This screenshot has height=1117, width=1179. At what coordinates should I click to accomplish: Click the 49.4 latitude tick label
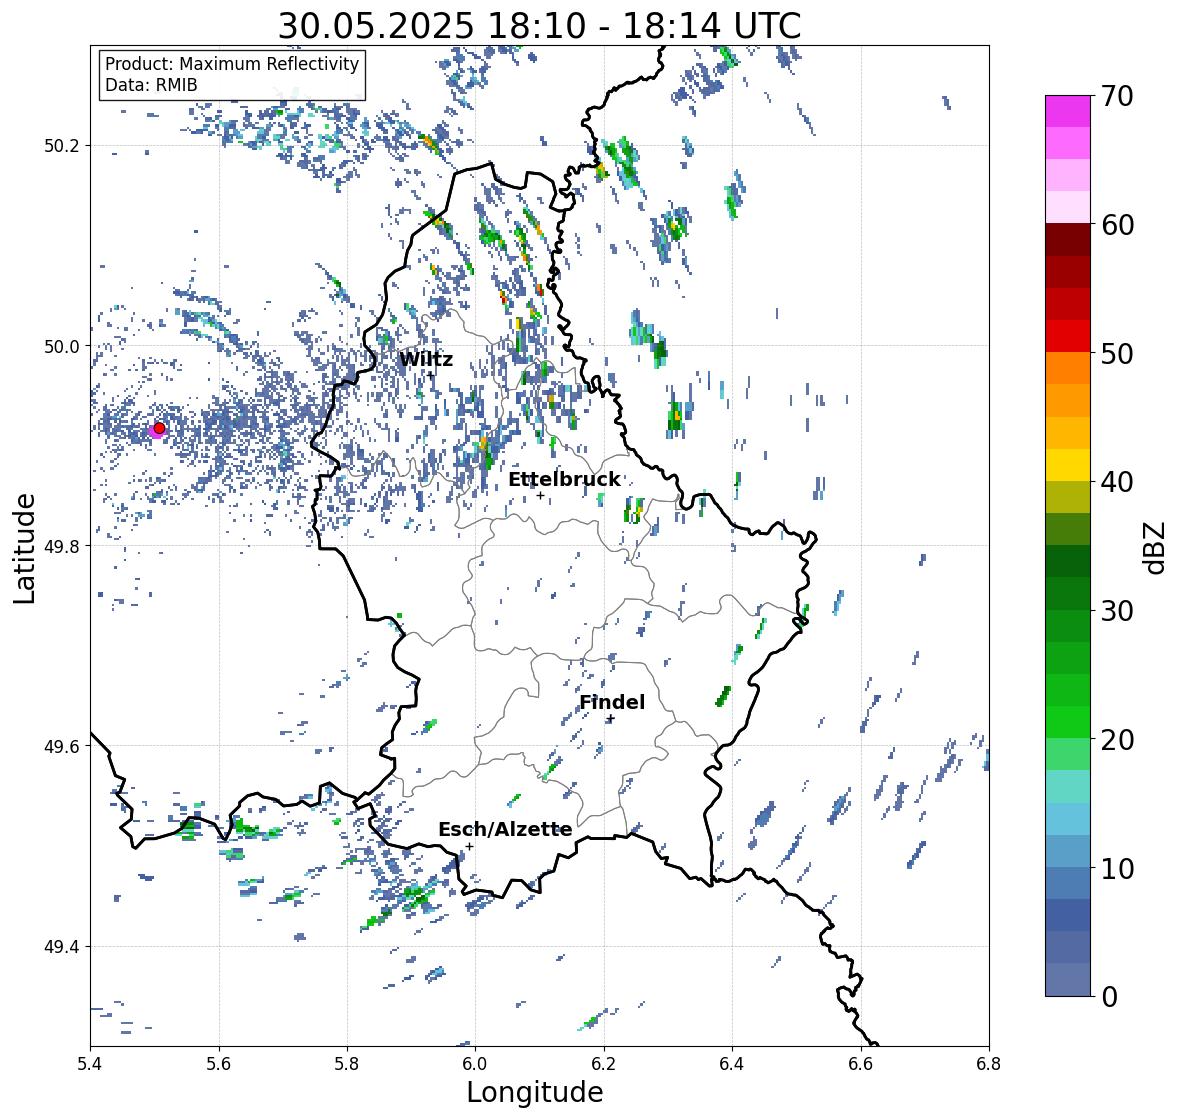click(x=62, y=947)
